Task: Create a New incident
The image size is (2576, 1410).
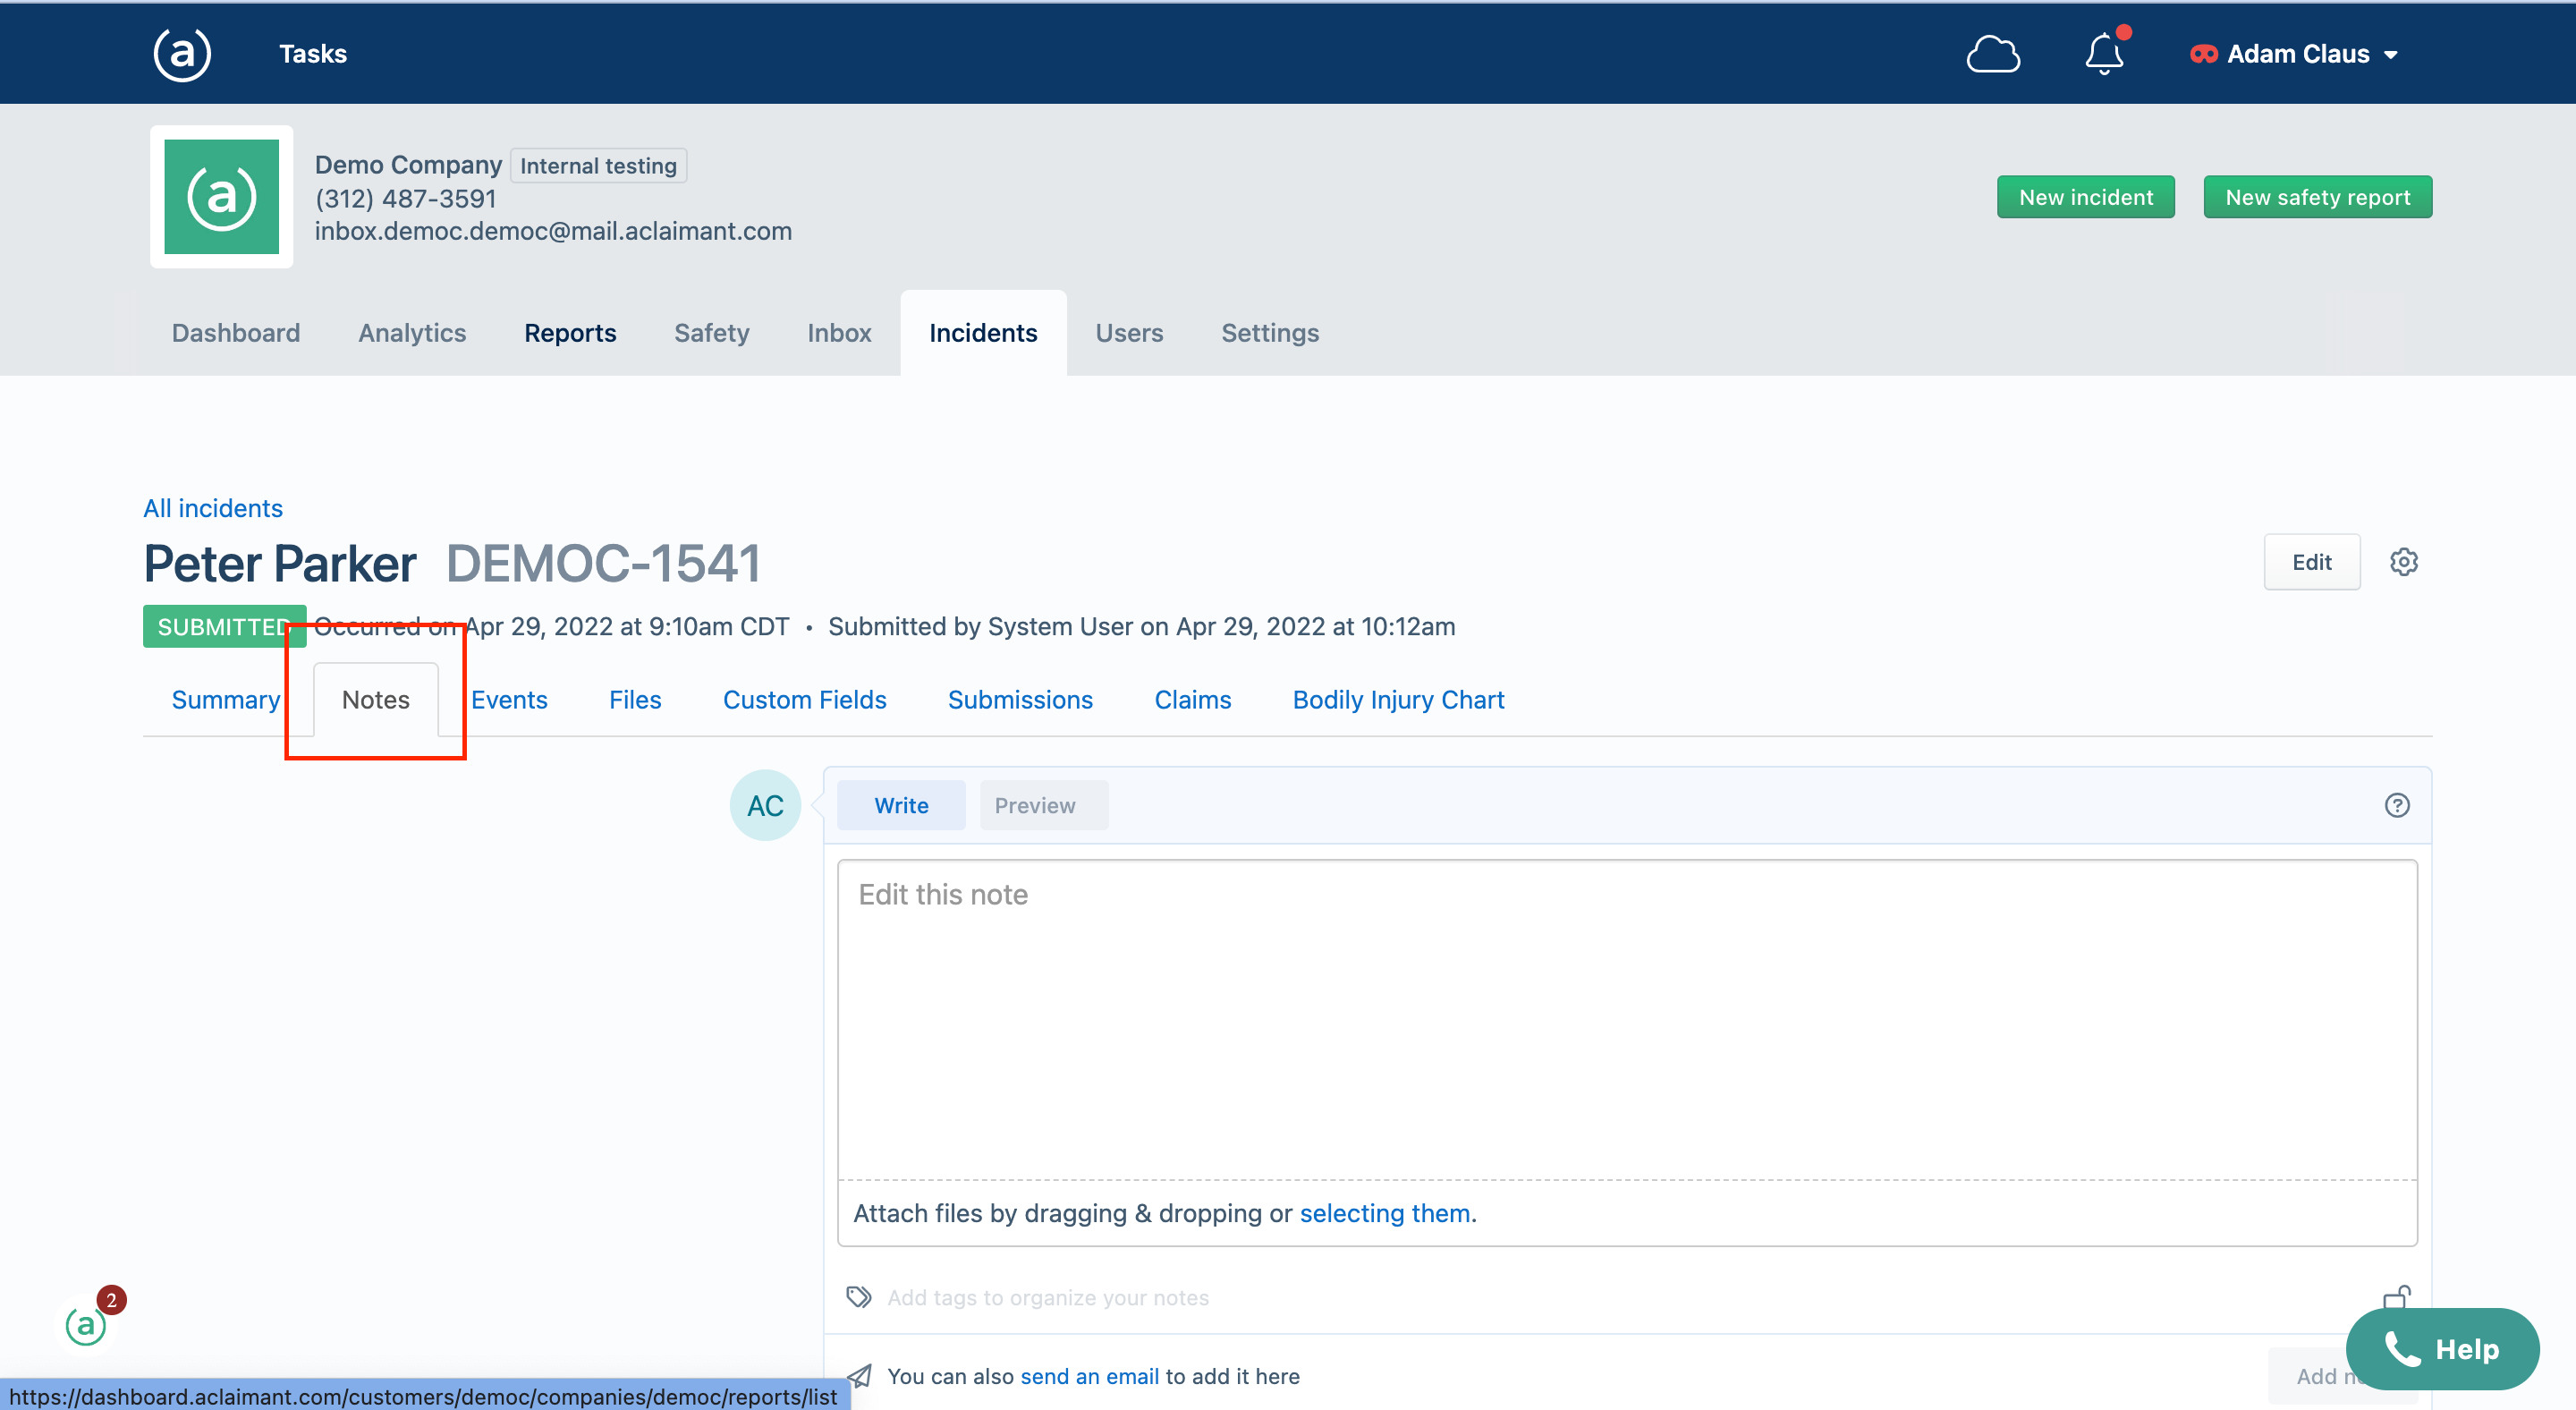Action: 2085,197
